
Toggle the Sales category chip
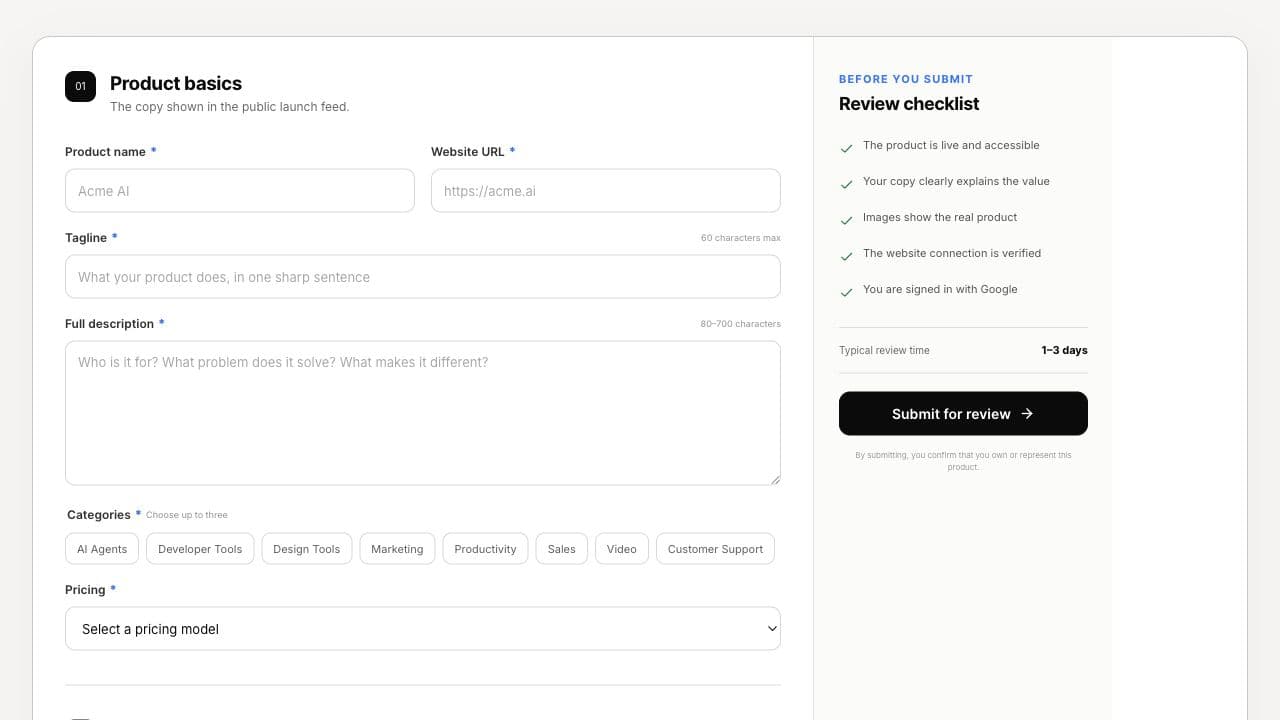point(562,549)
